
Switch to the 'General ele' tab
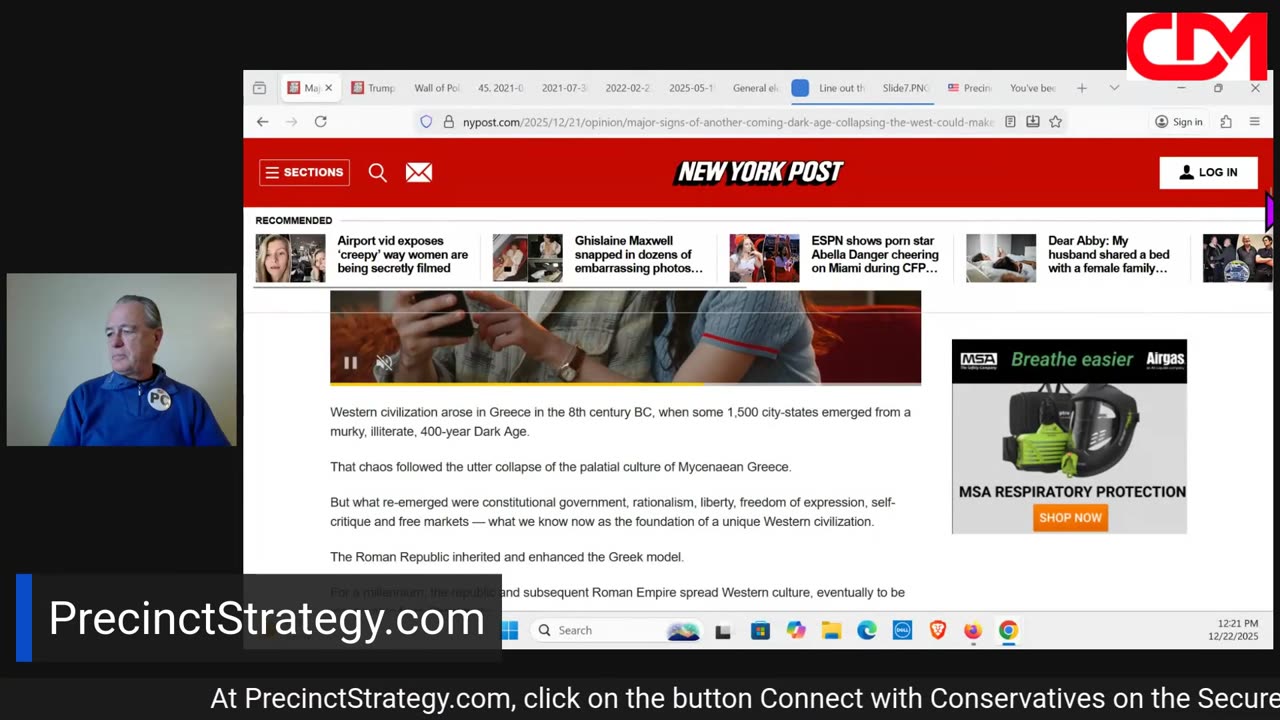coord(755,88)
